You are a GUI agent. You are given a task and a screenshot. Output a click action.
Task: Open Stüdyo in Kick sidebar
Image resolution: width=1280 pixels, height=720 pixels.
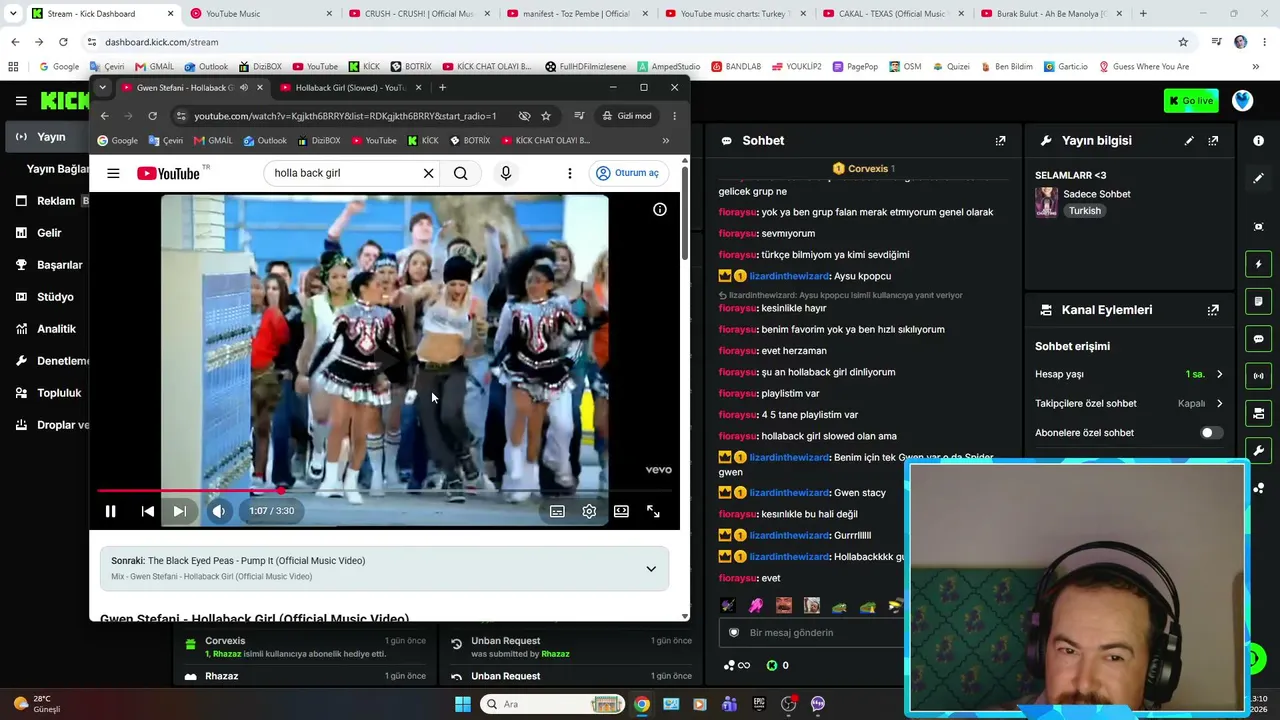(x=55, y=297)
